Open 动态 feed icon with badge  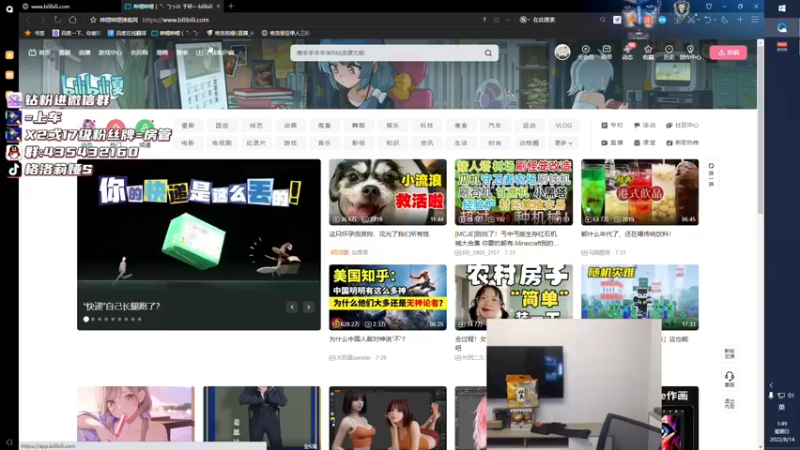point(628,52)
